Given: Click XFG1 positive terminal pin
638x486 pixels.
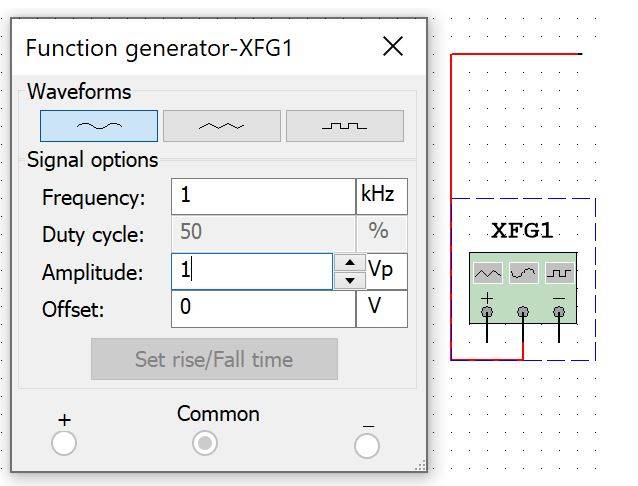Looking at the screenshot, I should coord(487,312).
